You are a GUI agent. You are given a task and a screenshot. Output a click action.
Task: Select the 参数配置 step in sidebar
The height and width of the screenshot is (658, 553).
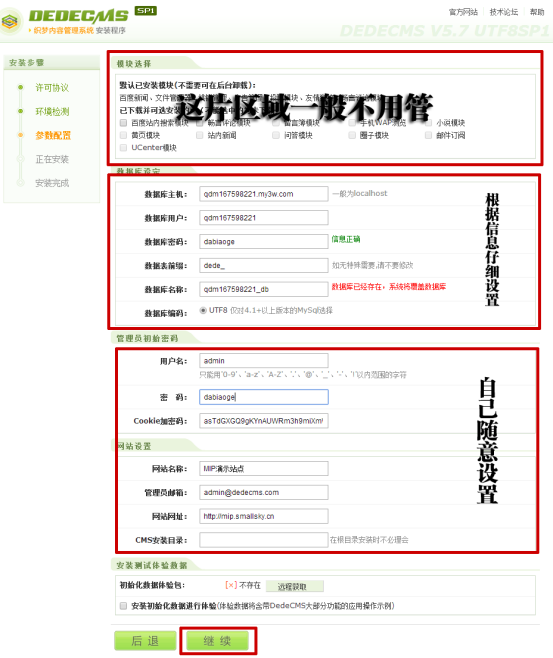pos(53,136)
